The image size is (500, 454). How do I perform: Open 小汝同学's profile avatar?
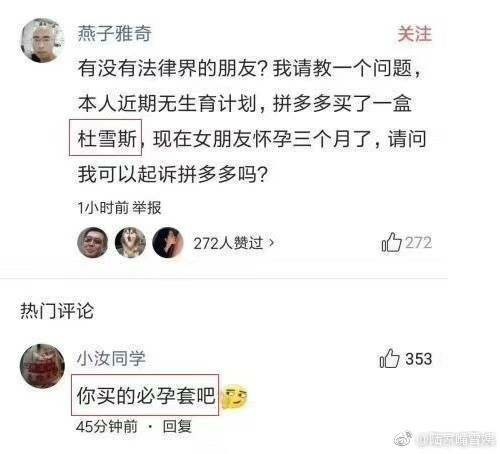[x=42, y=366]
